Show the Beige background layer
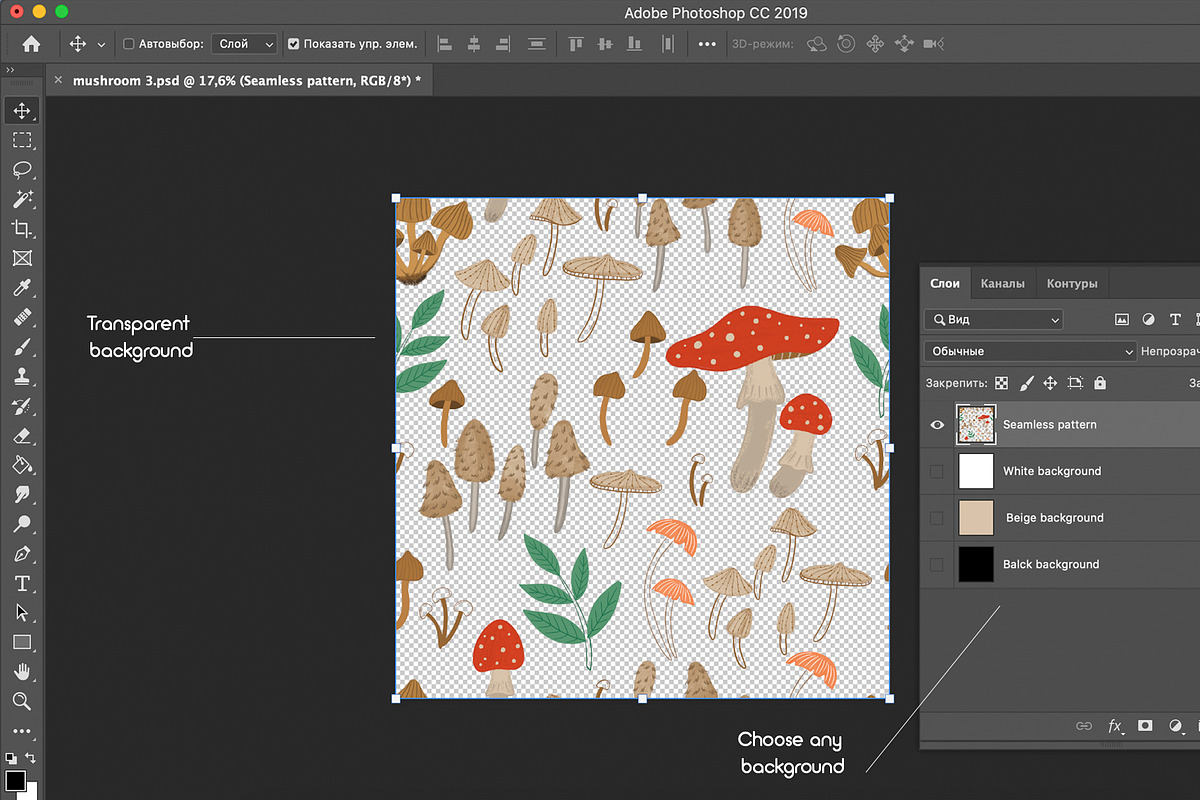Image resolution: width=1200 pixels, height=800 pixels. pos(937,518)
